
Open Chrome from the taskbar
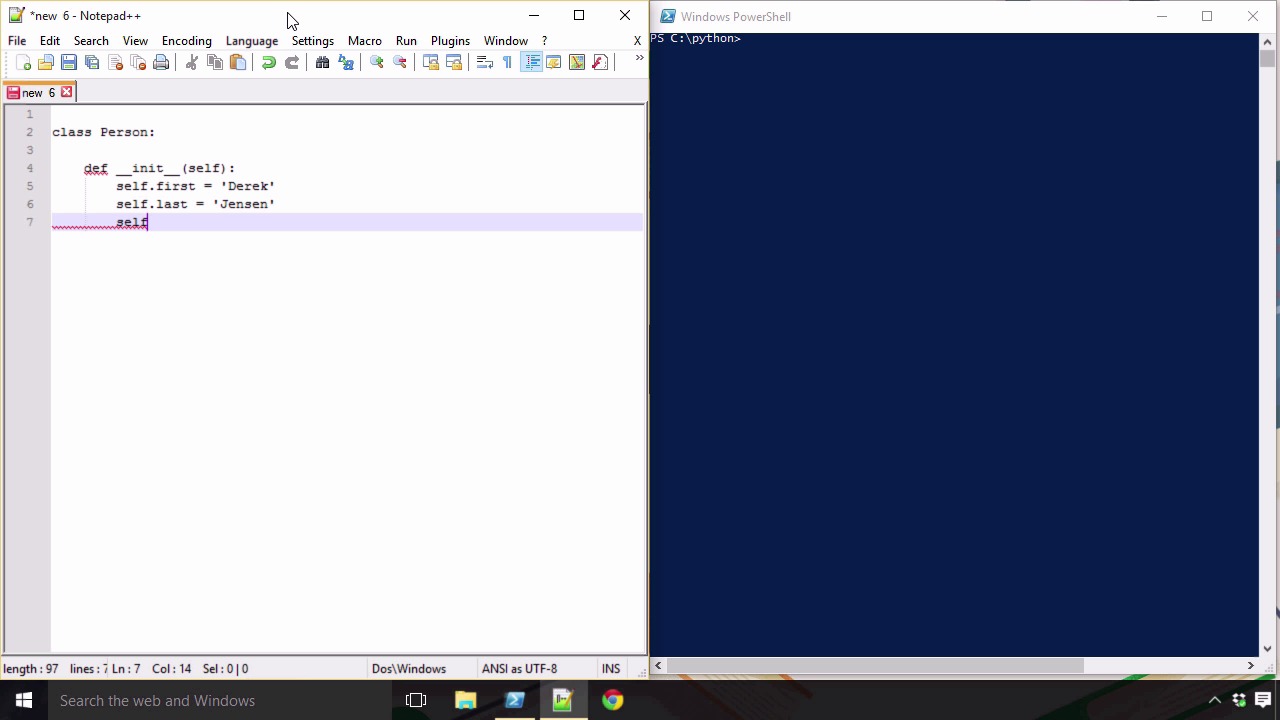pyautogui.click(x=613, y=700)
